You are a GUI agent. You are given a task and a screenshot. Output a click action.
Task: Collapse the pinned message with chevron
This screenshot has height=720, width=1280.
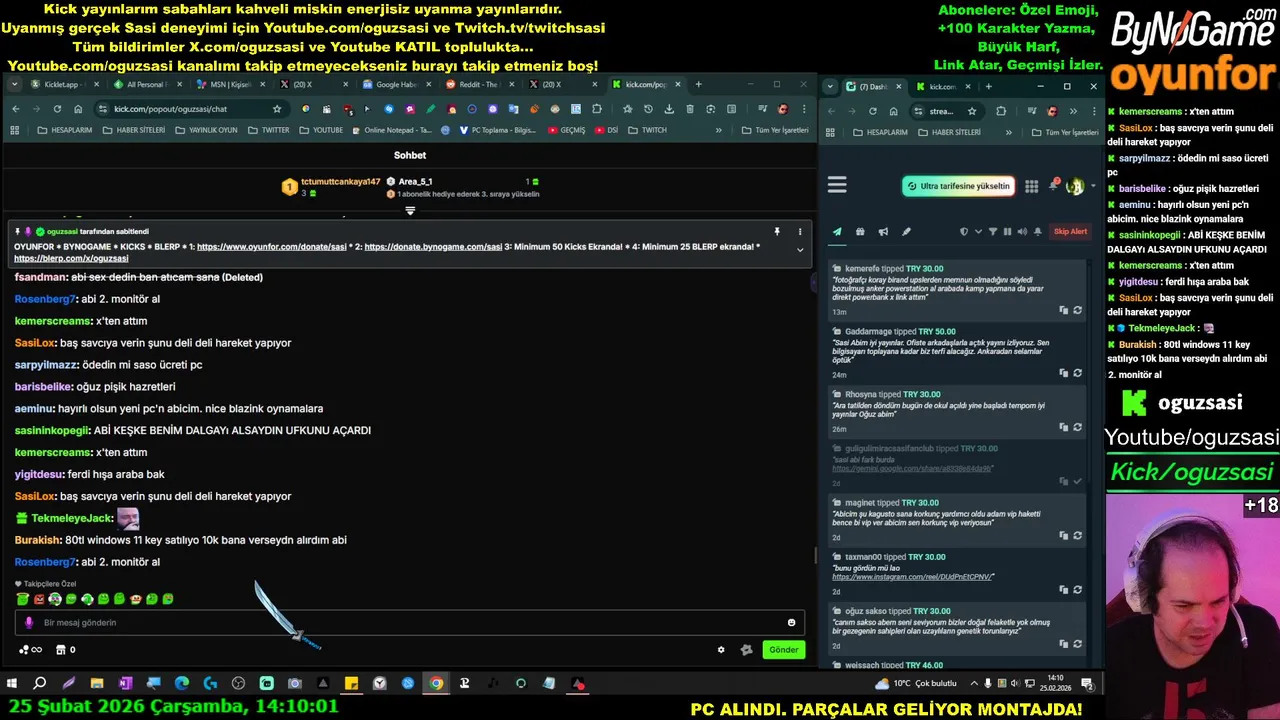click(799, 250)
